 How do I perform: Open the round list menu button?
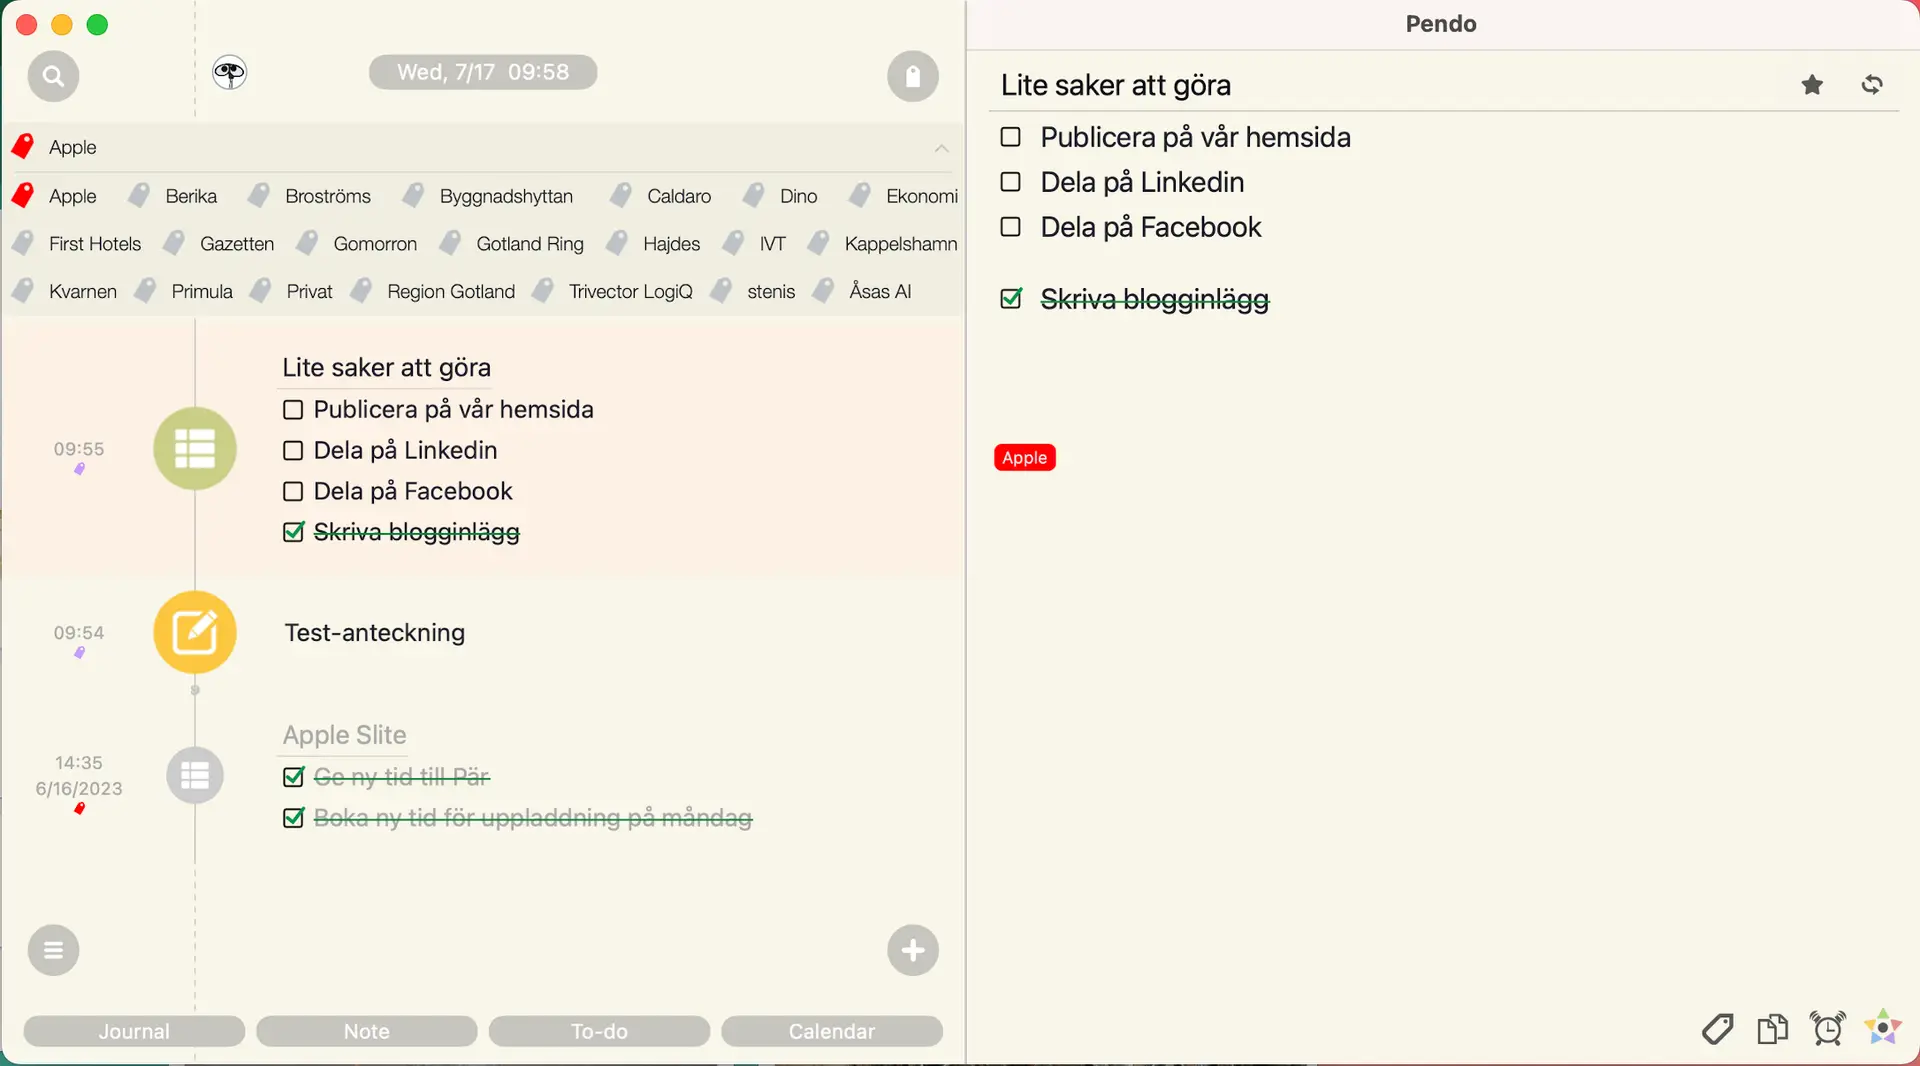53,950
